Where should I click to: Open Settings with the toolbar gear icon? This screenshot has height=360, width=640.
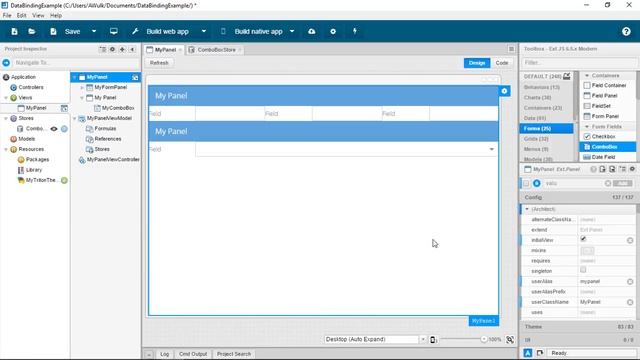[x=333, y=31]
